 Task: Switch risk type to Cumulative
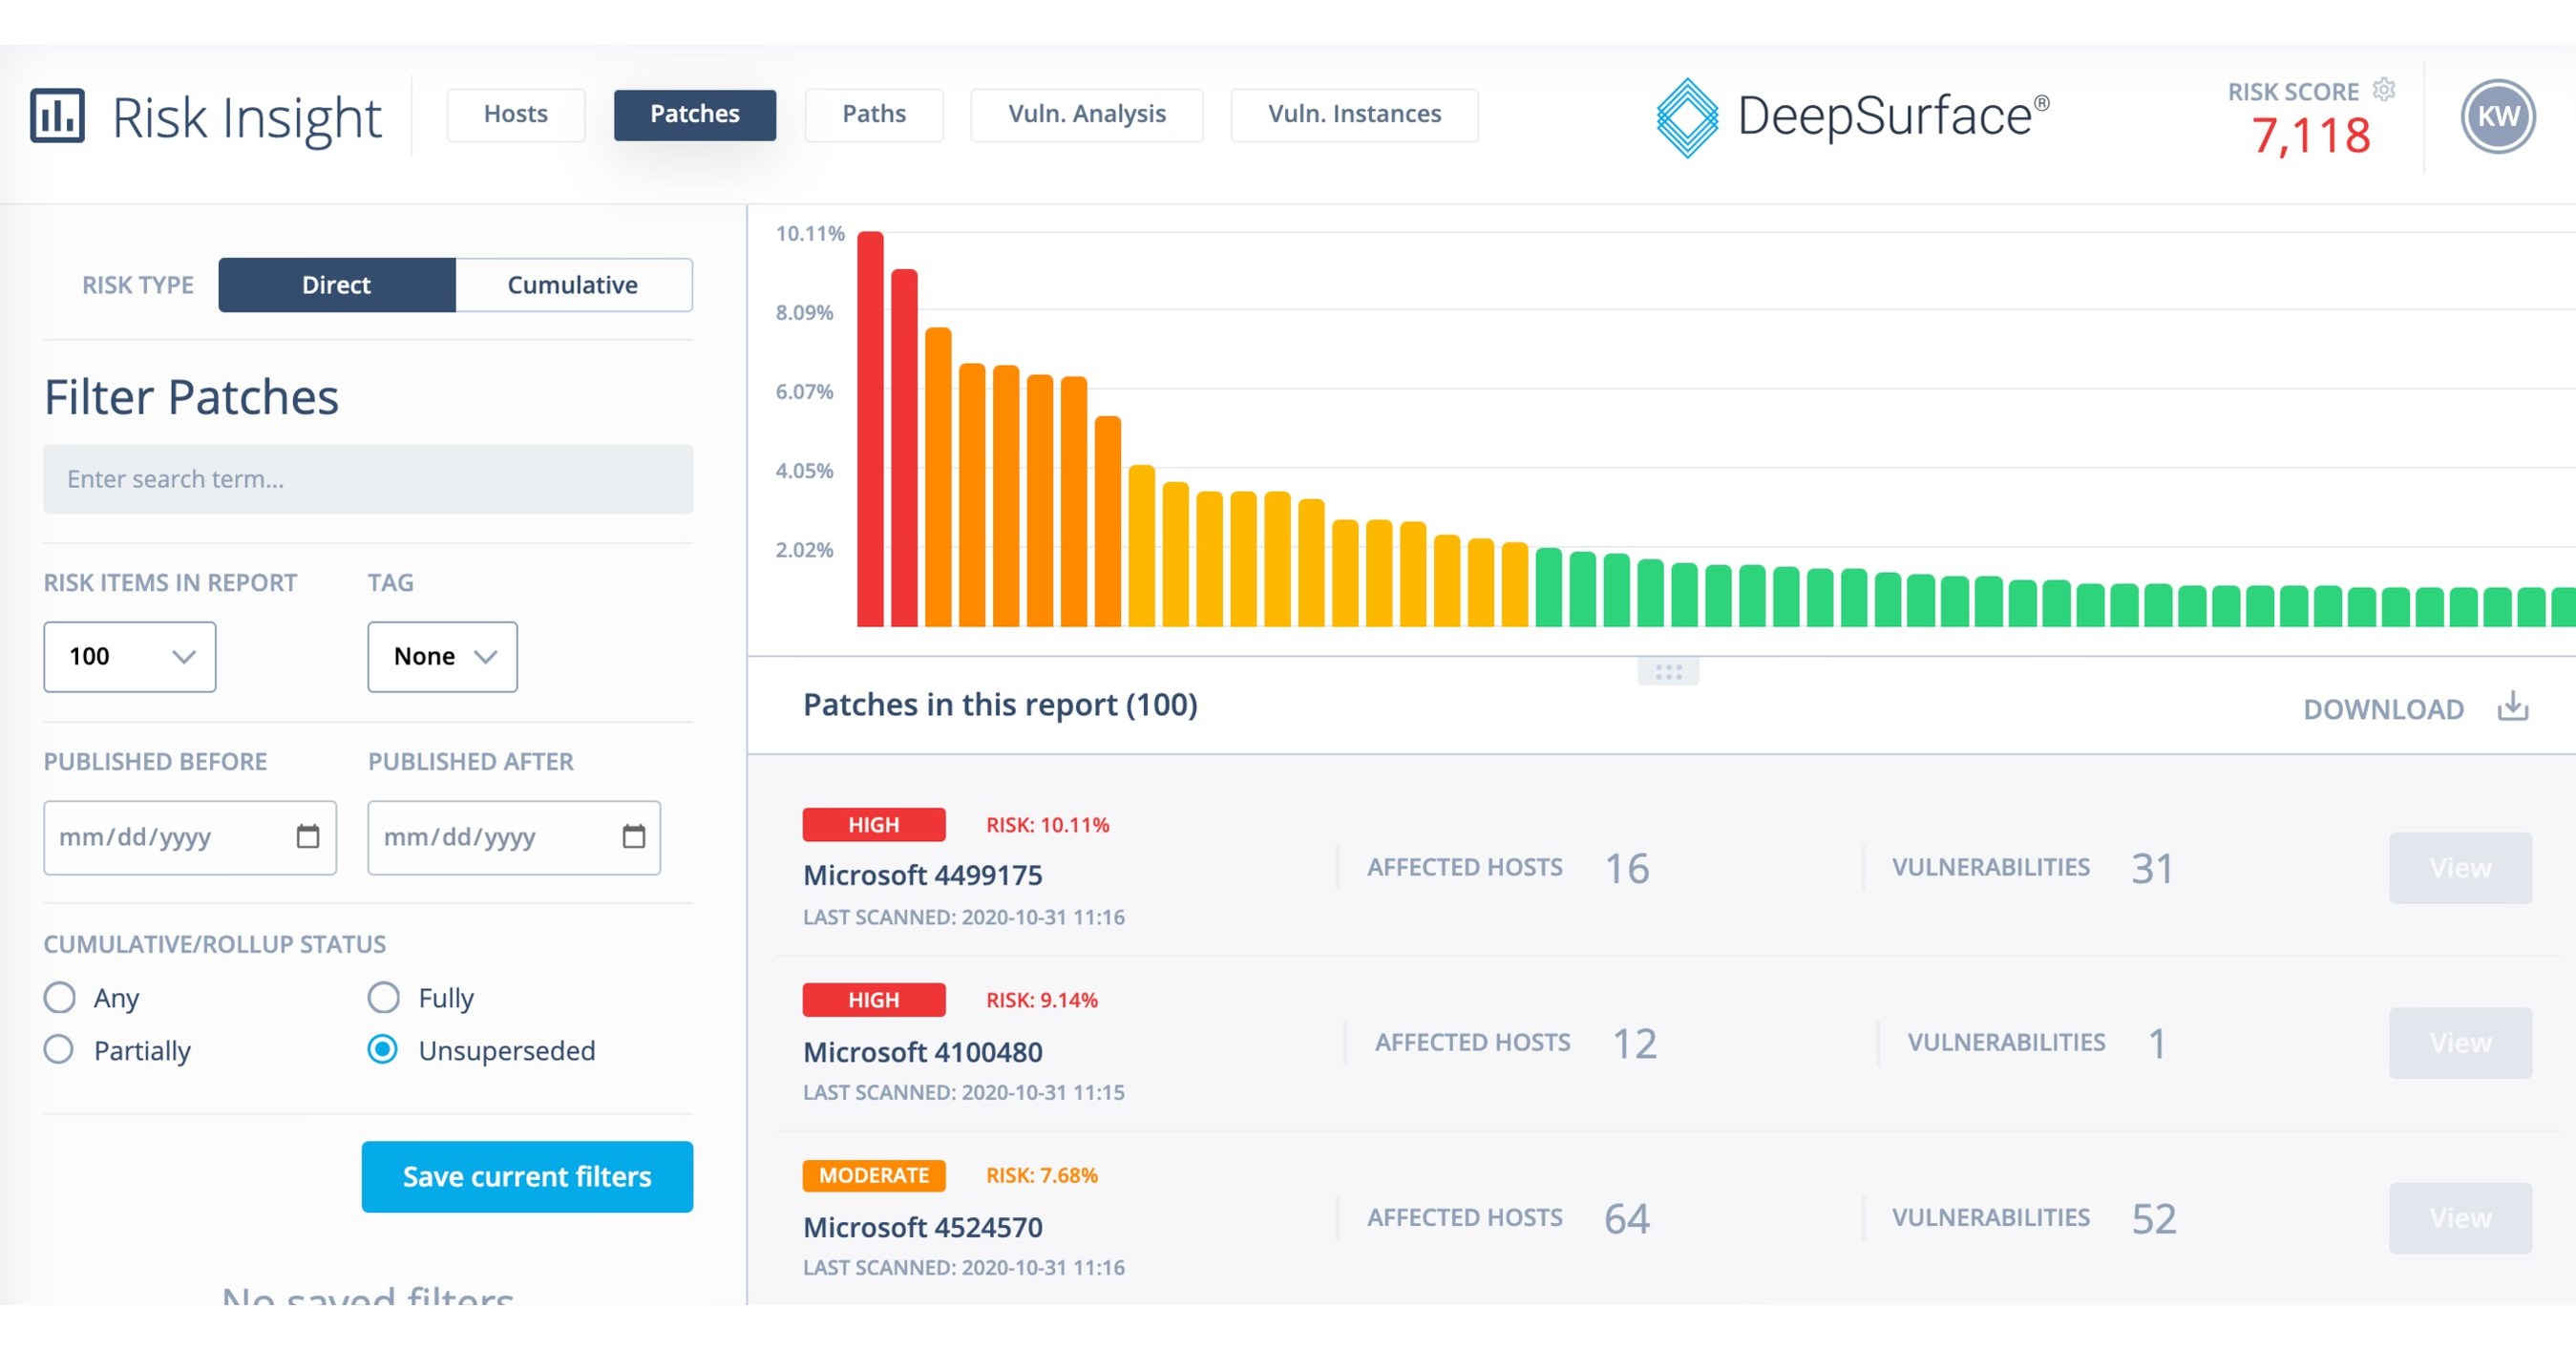pos(573,285)
